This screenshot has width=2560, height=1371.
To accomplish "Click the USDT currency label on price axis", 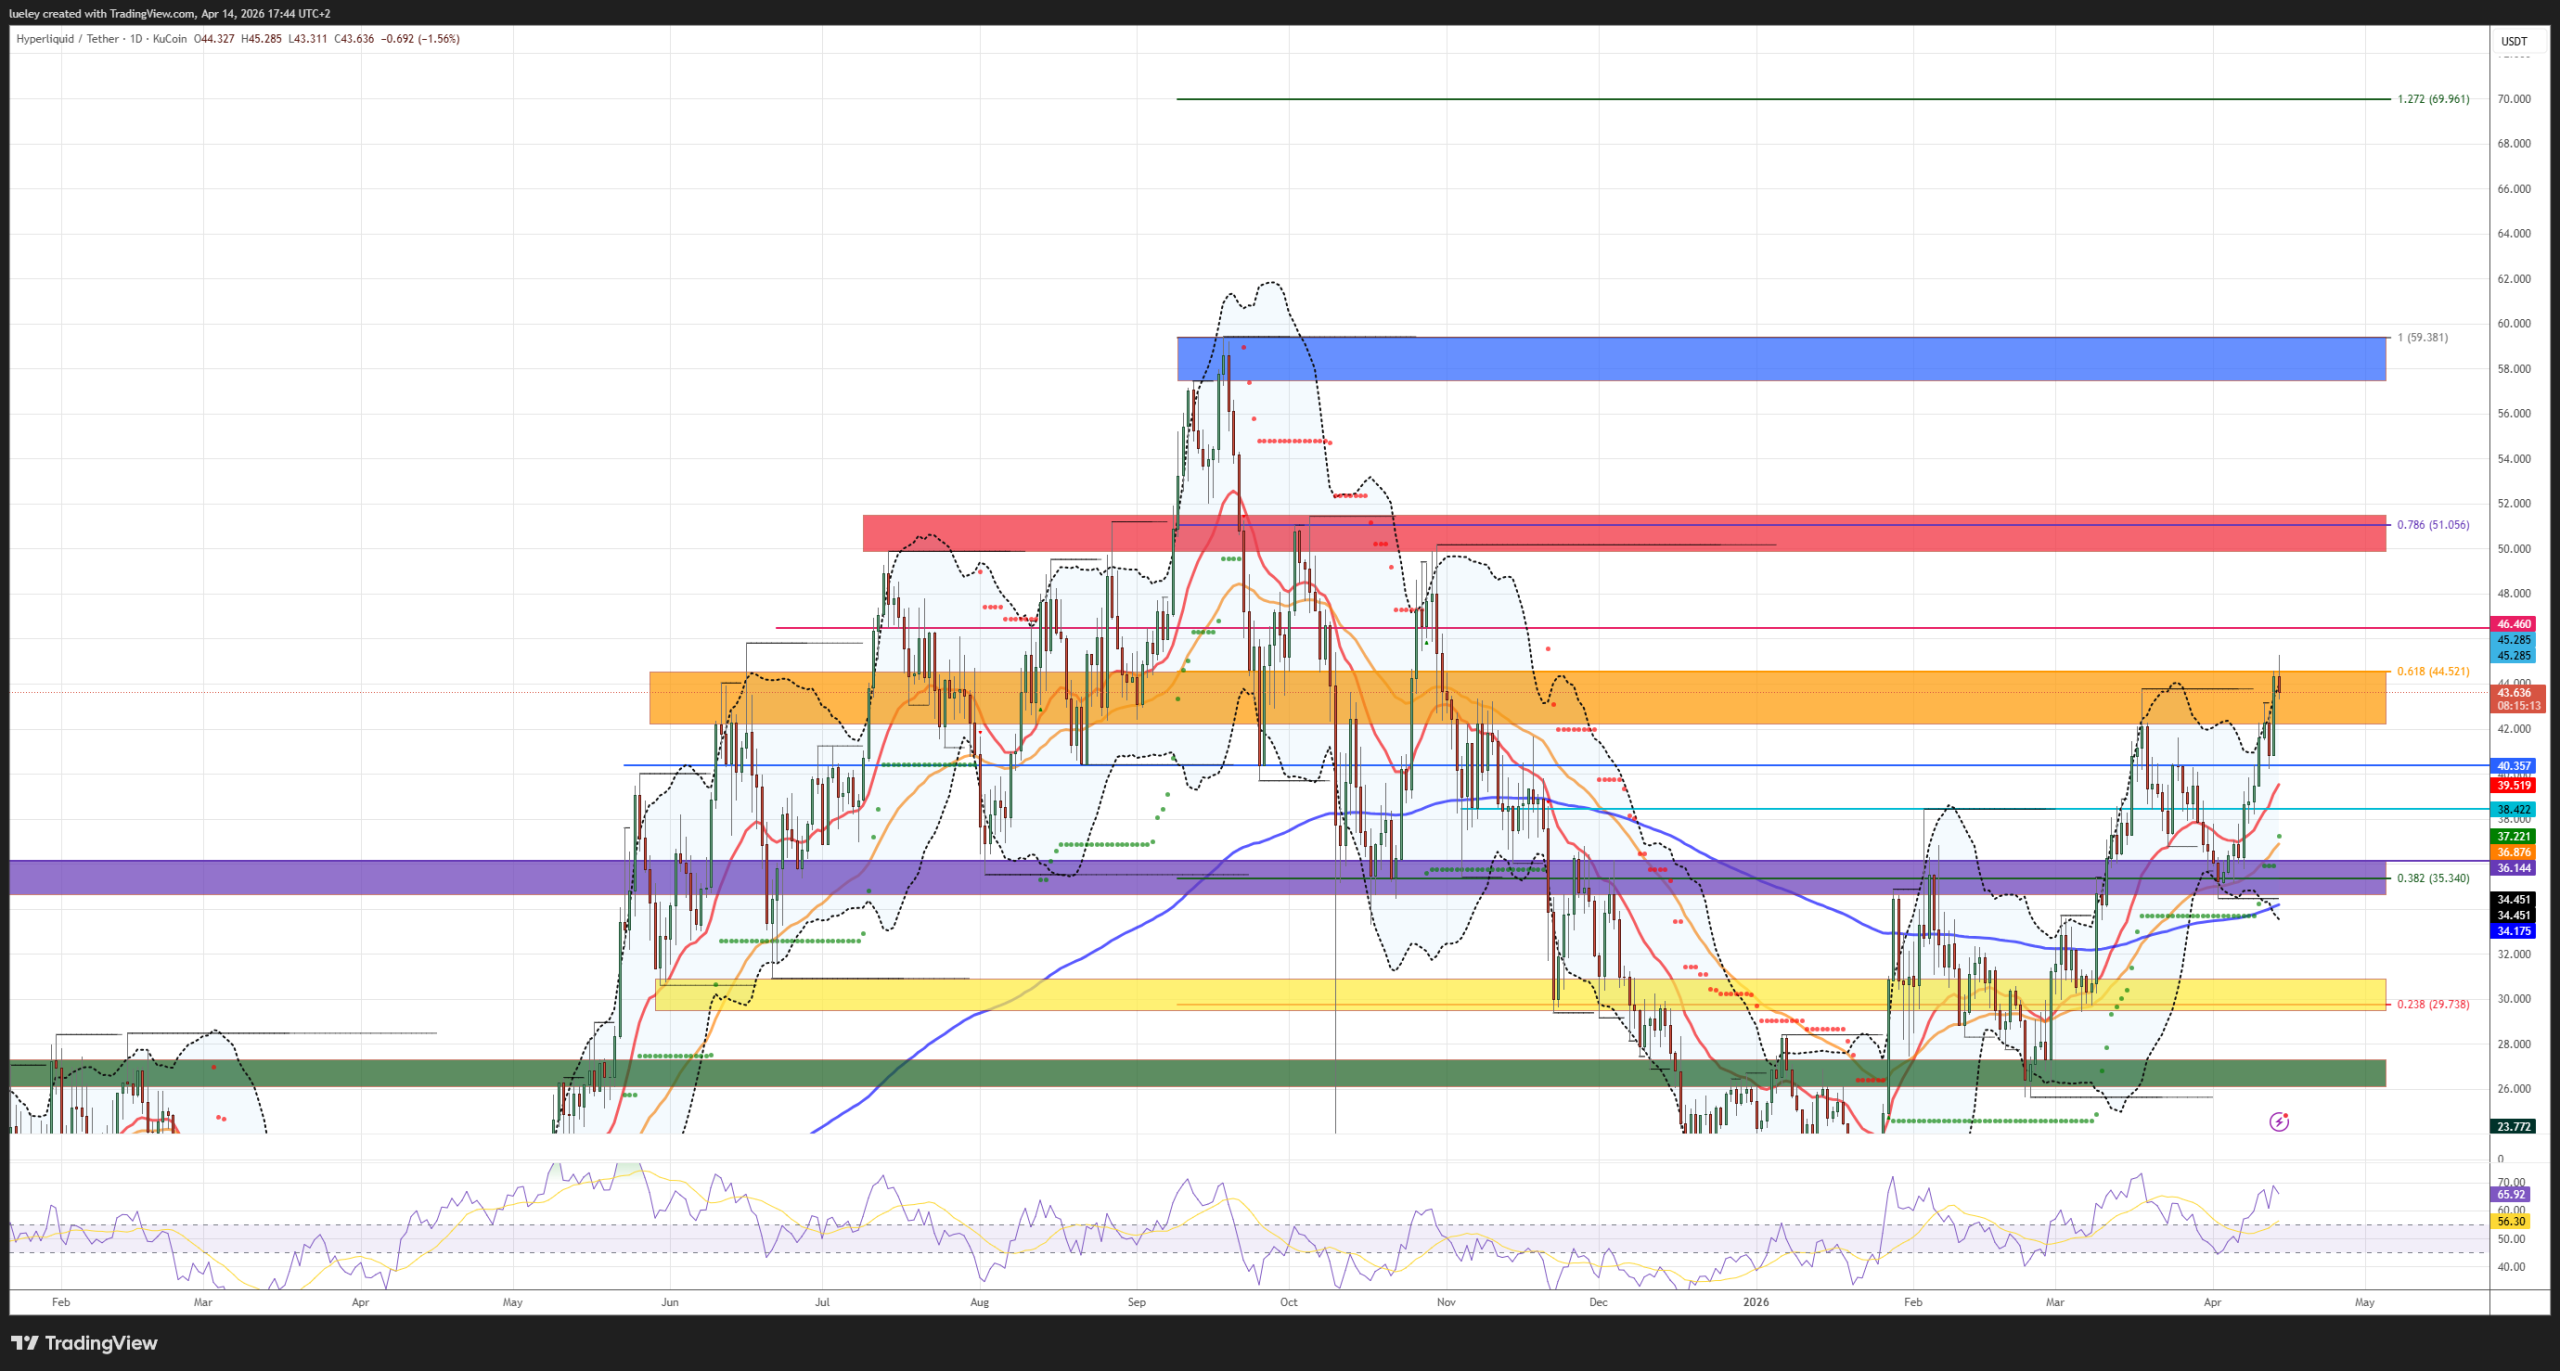I will (x=2513, y=41).
